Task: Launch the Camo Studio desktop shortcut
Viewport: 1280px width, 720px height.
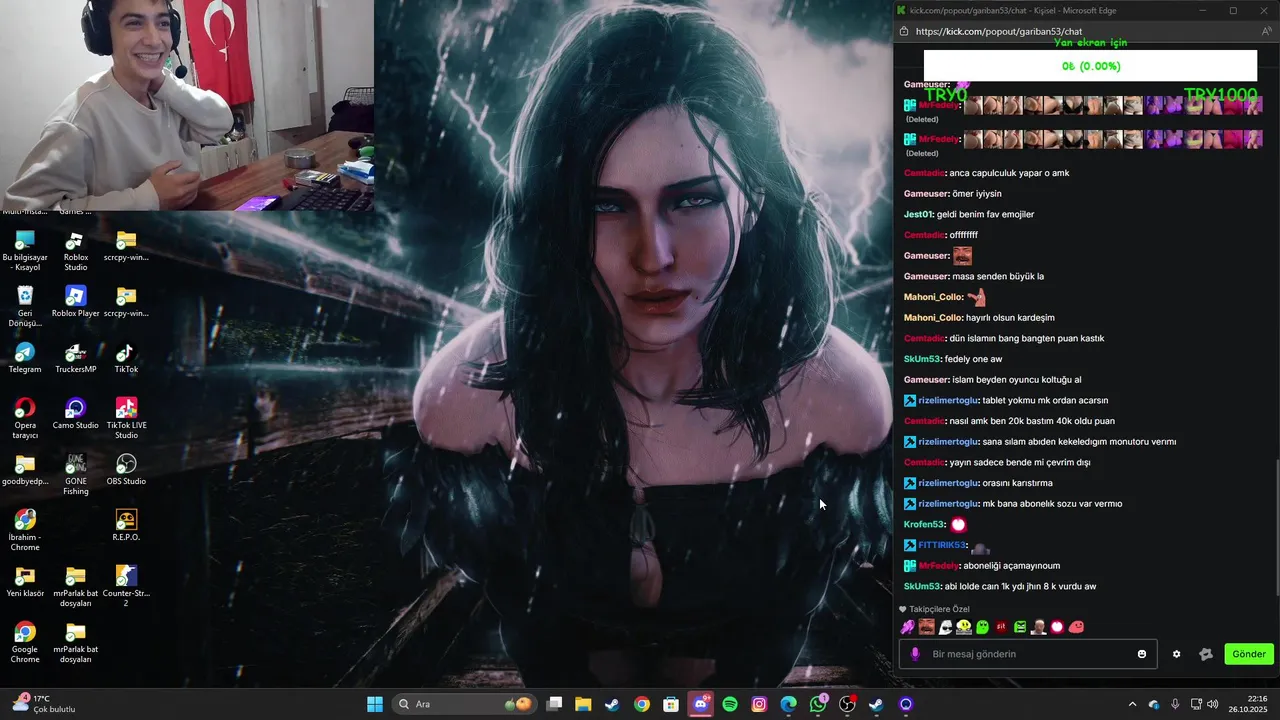Action: pyautogui.click(x=75, y=414)
